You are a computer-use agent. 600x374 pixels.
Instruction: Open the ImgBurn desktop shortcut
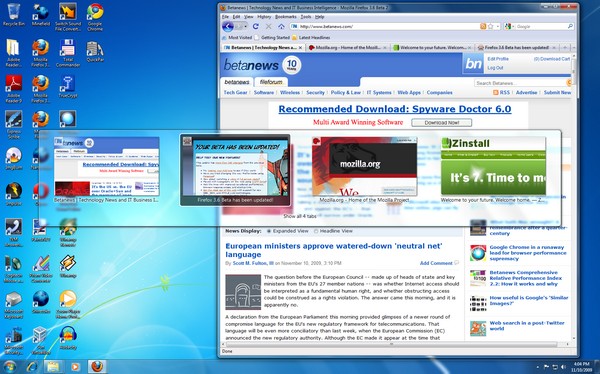tap(13, 158)
